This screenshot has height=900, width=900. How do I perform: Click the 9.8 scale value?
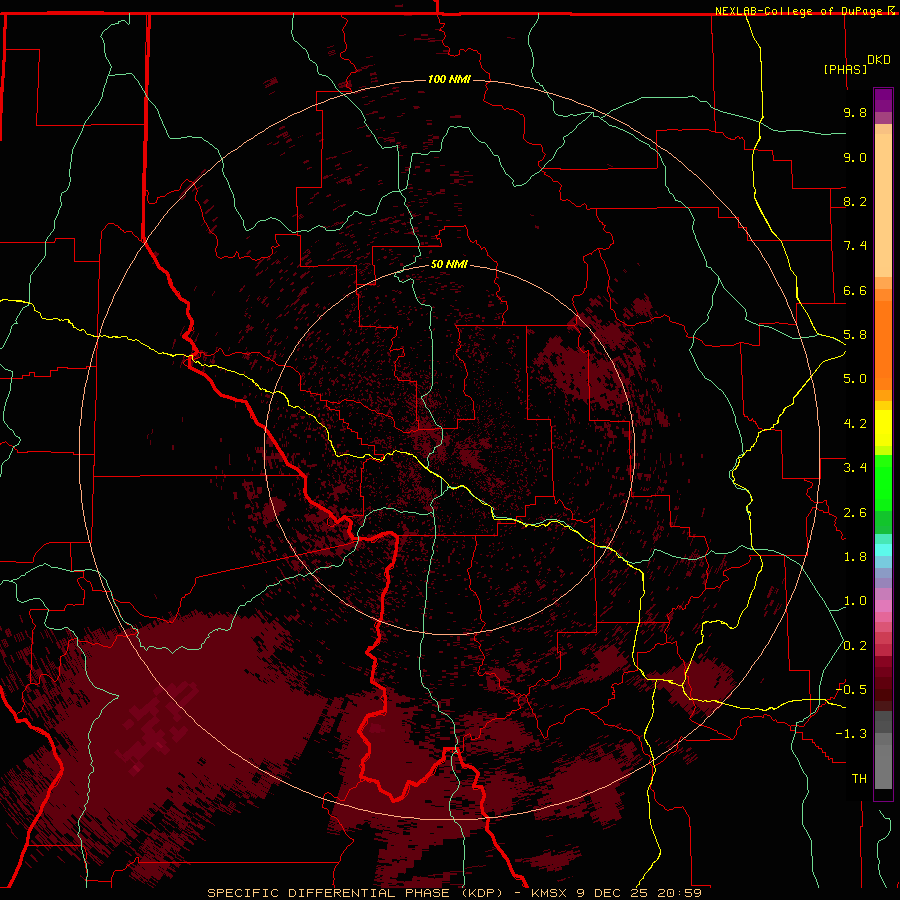pos(855,112)
